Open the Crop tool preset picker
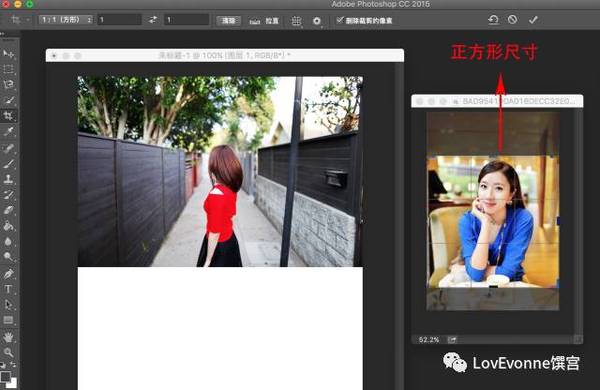 click(x=19, y=20)
